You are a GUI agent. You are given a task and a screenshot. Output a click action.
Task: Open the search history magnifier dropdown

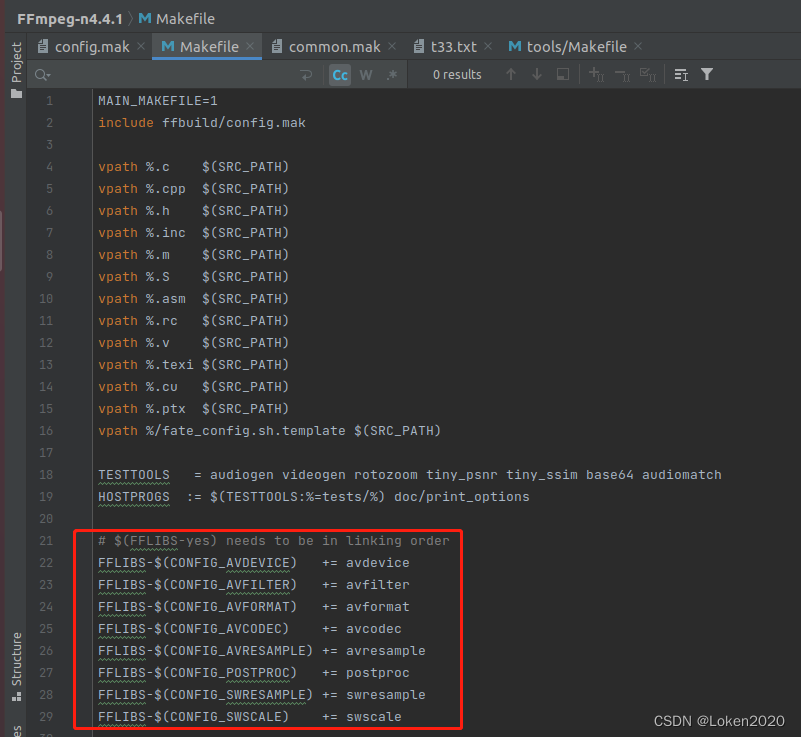[x=42, y=75]
